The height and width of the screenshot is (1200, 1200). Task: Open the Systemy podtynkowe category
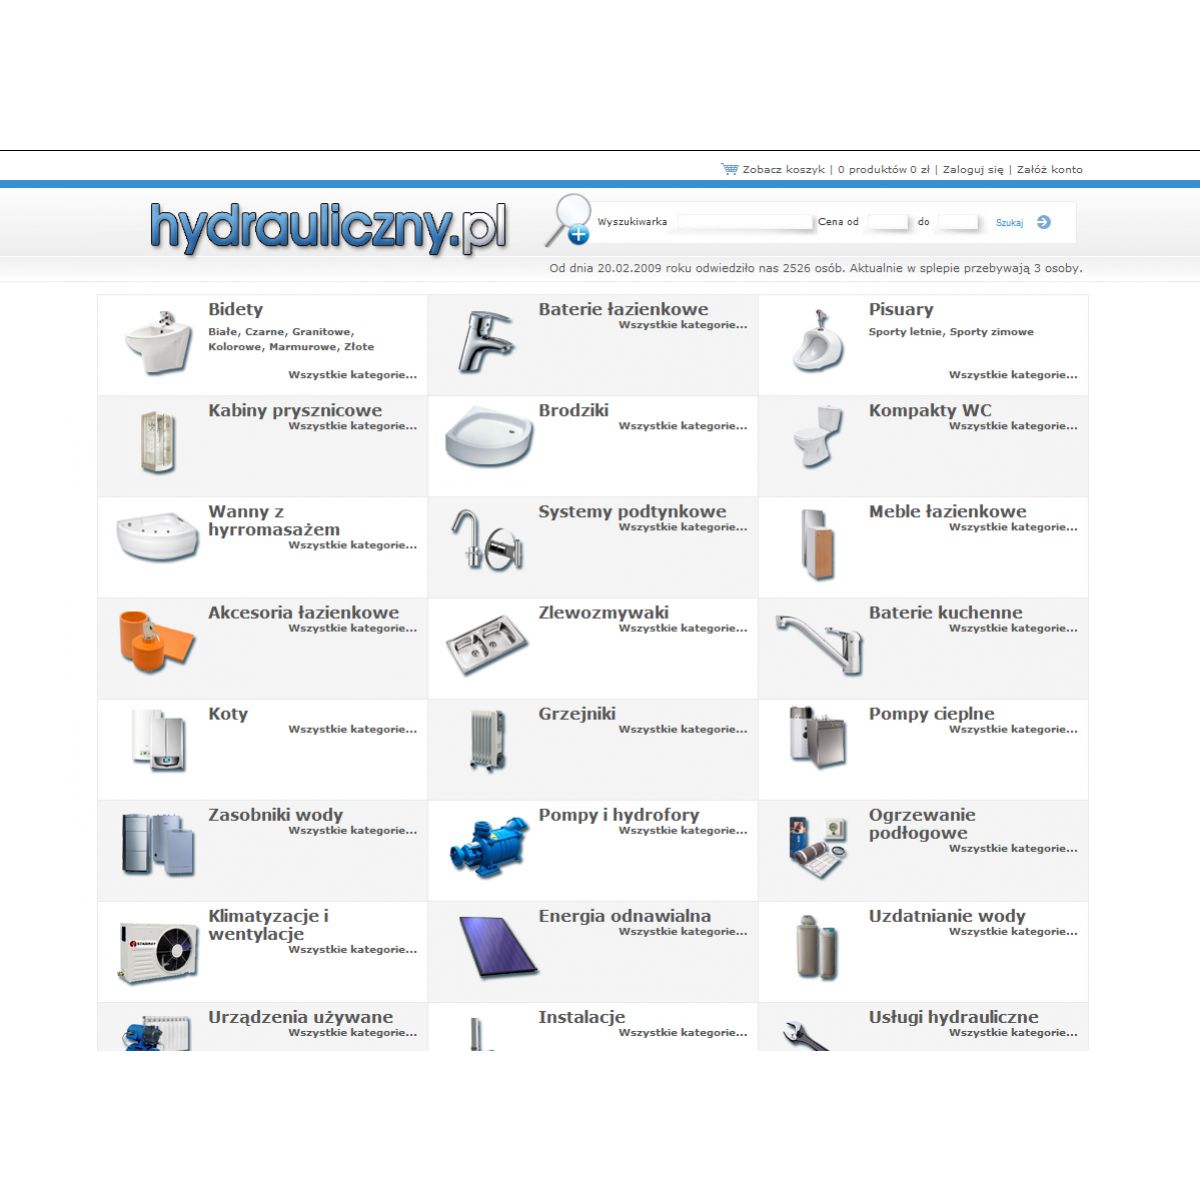point(632,511)
